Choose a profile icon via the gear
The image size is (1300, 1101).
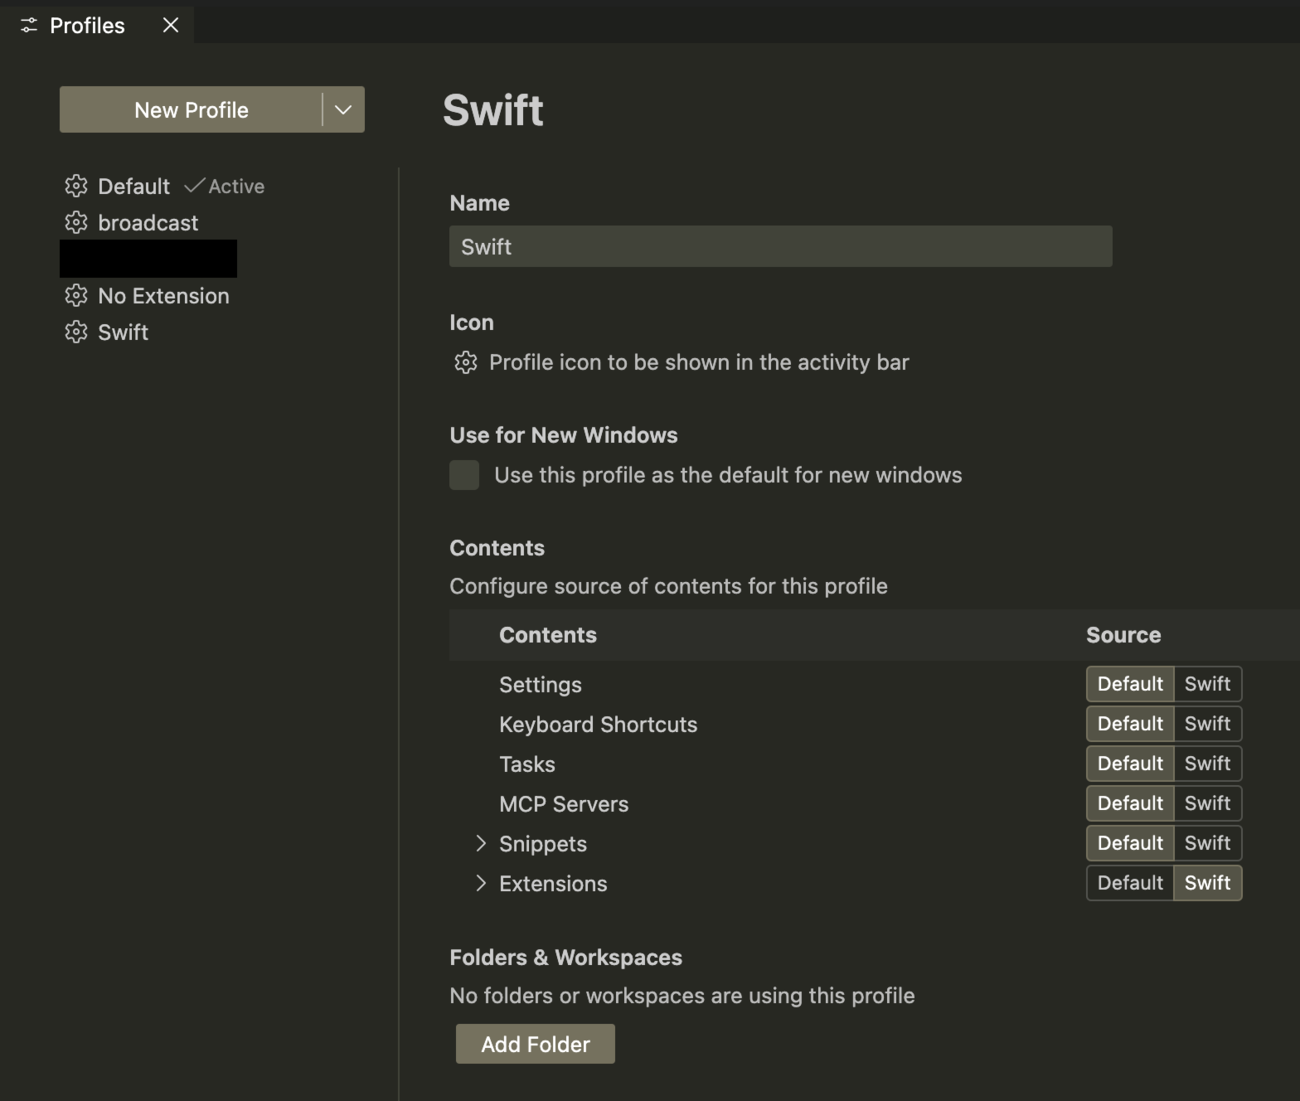point(466,362)
